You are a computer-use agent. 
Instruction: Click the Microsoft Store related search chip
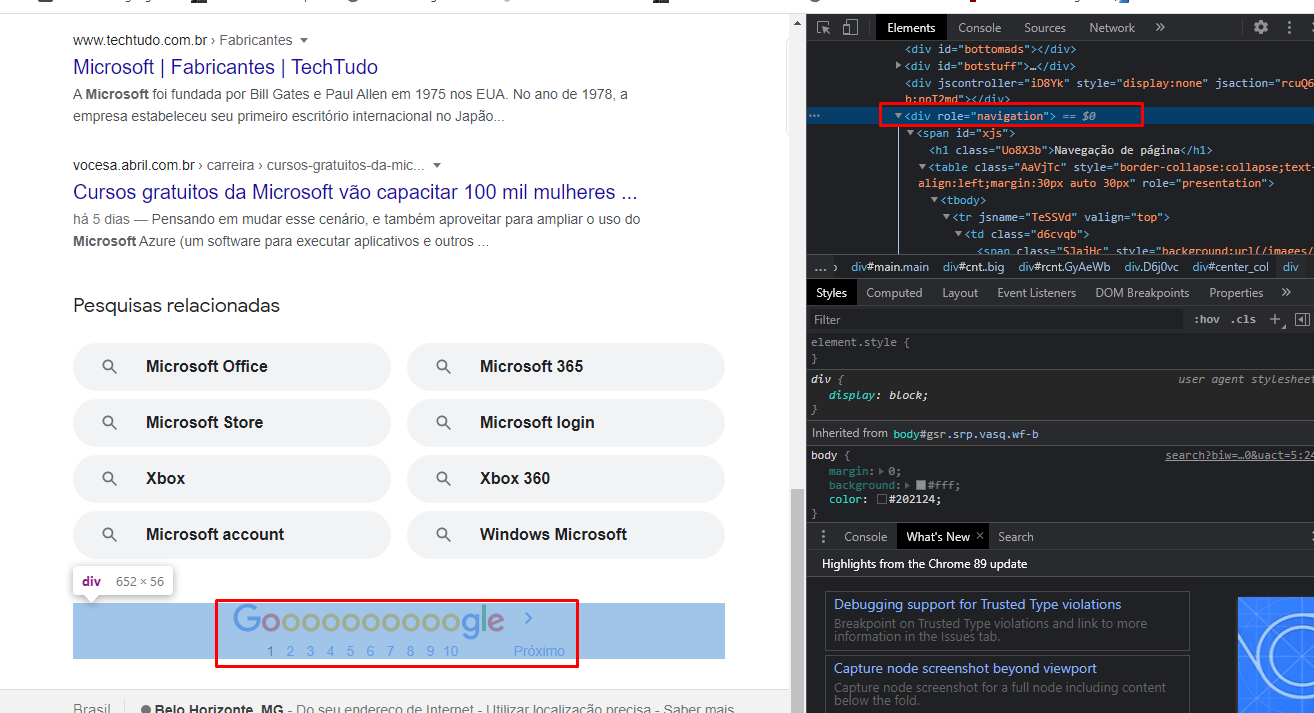coord(232,423)
